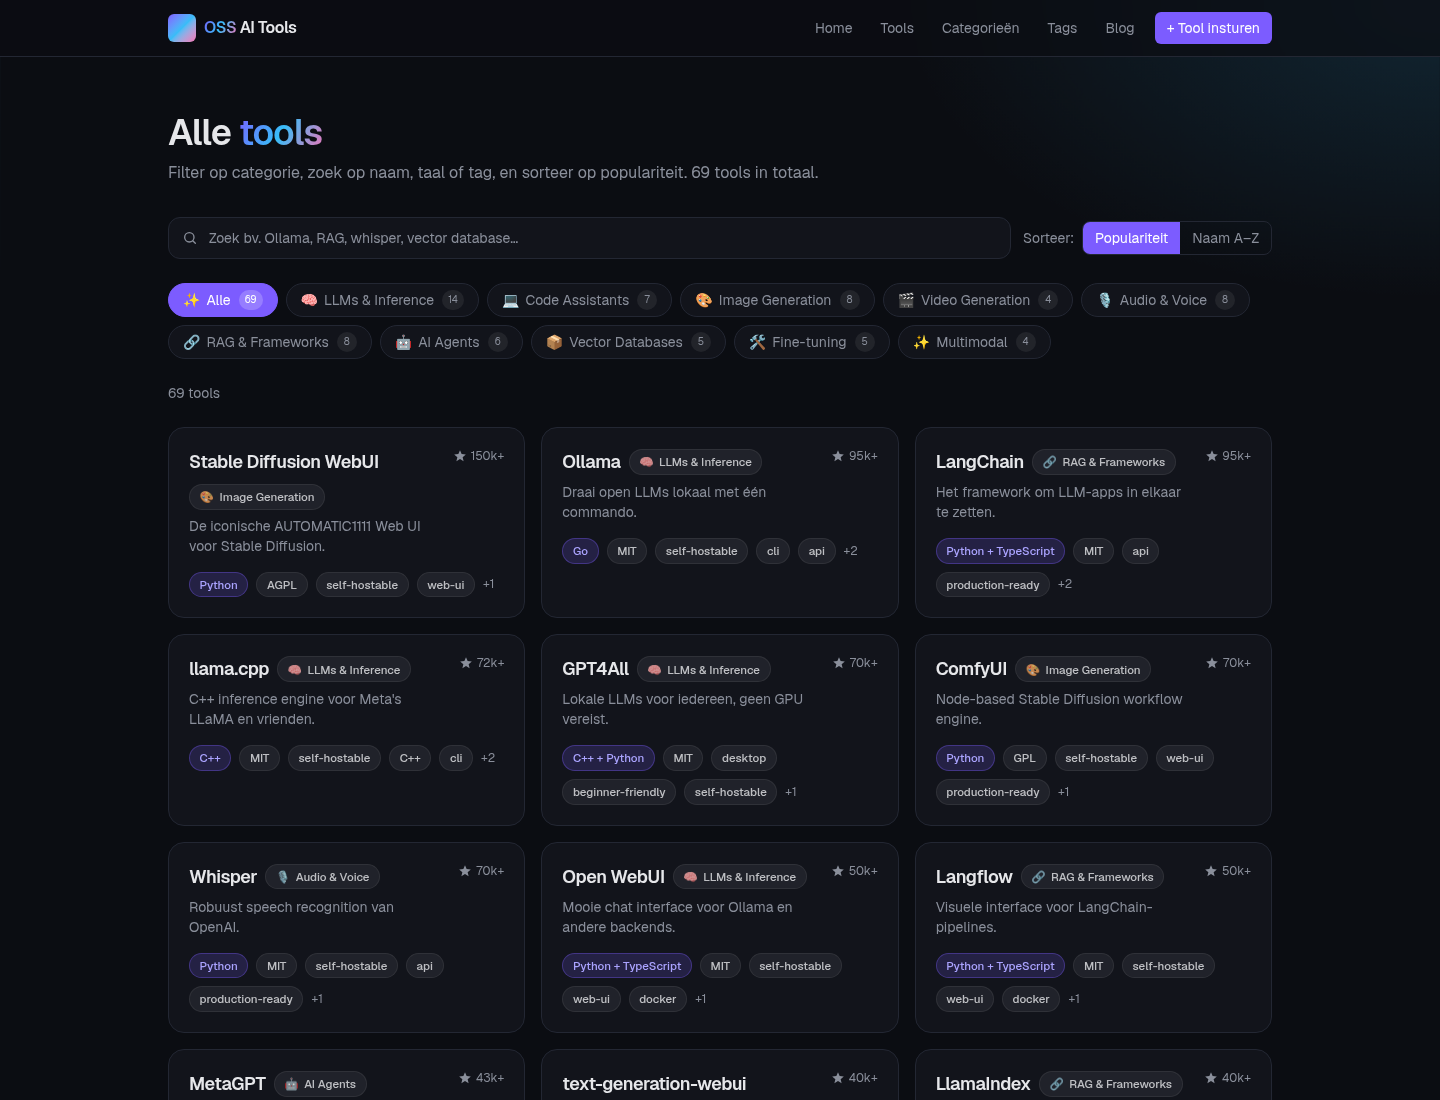Open the Tags nav item
The image size is (1440, 1100).
(x=1062, y=28)
